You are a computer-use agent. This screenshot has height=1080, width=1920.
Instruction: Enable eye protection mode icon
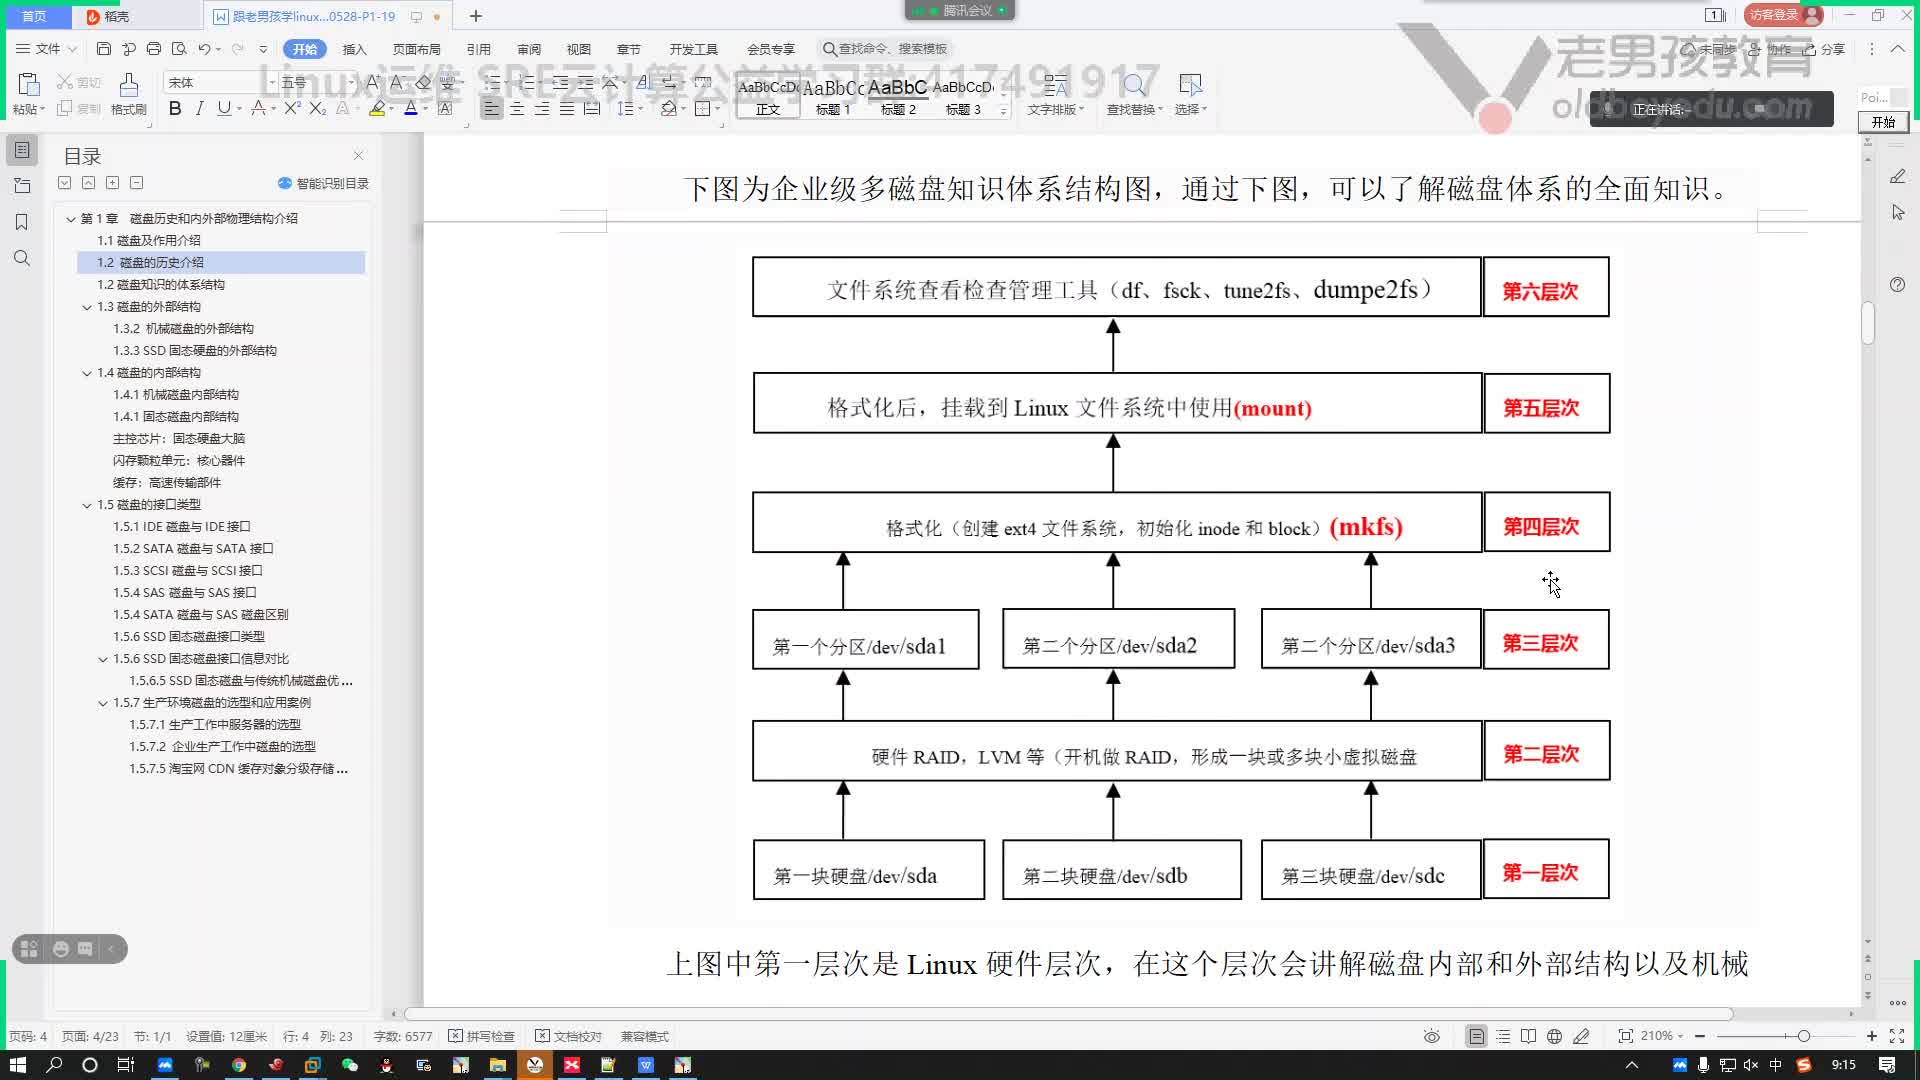(x=1432, y=1036)
